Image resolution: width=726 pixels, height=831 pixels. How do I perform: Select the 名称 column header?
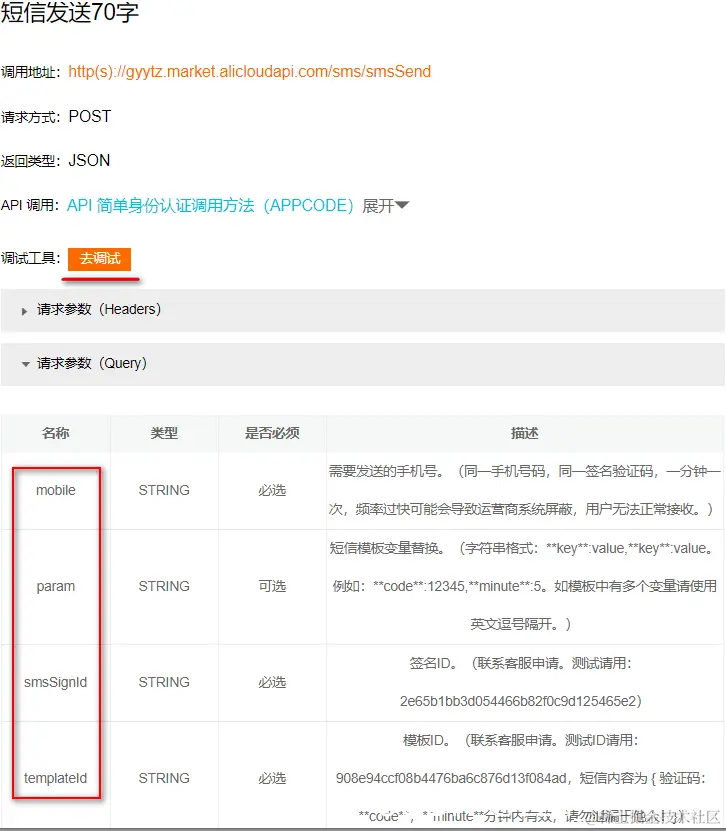[x=56, y=434]
